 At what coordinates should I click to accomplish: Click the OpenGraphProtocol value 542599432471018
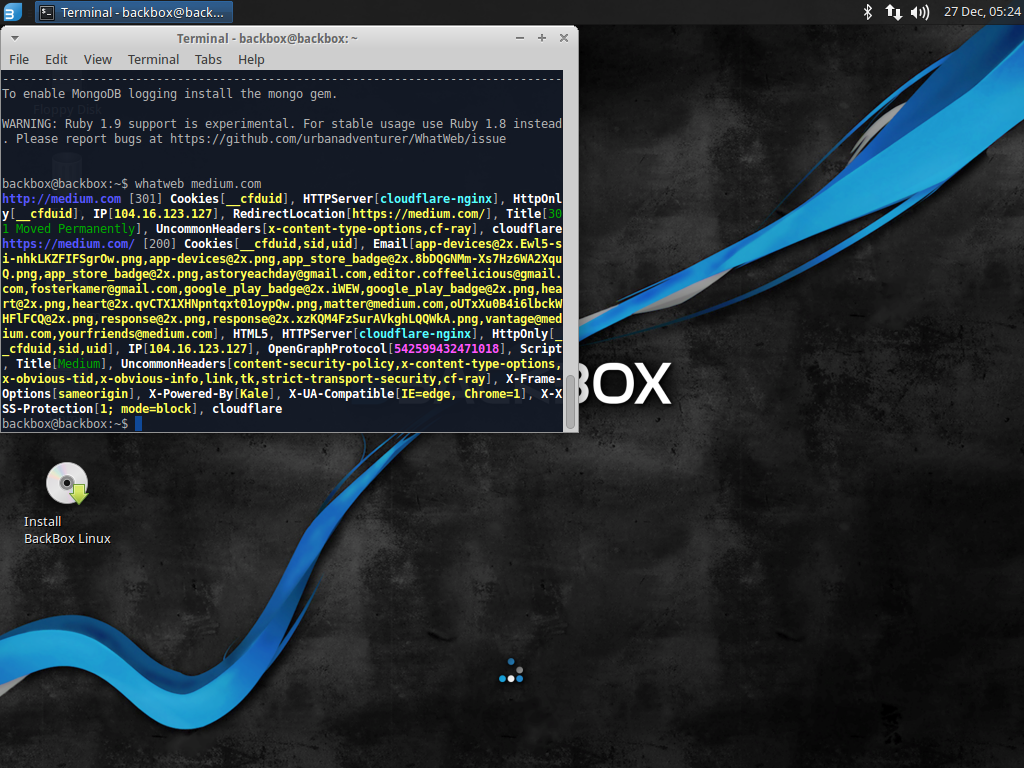[447, 349]
